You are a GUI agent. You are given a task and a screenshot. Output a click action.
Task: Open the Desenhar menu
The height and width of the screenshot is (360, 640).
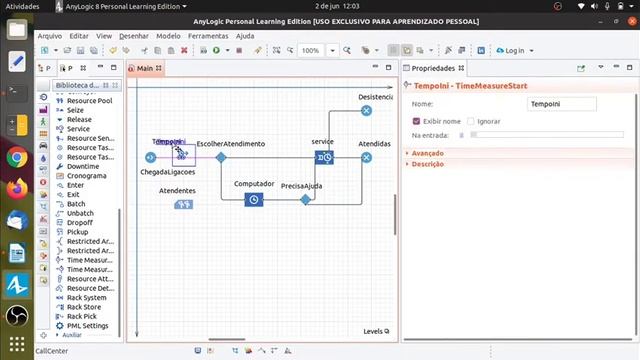pyautogui.click(x=134, y=36)
